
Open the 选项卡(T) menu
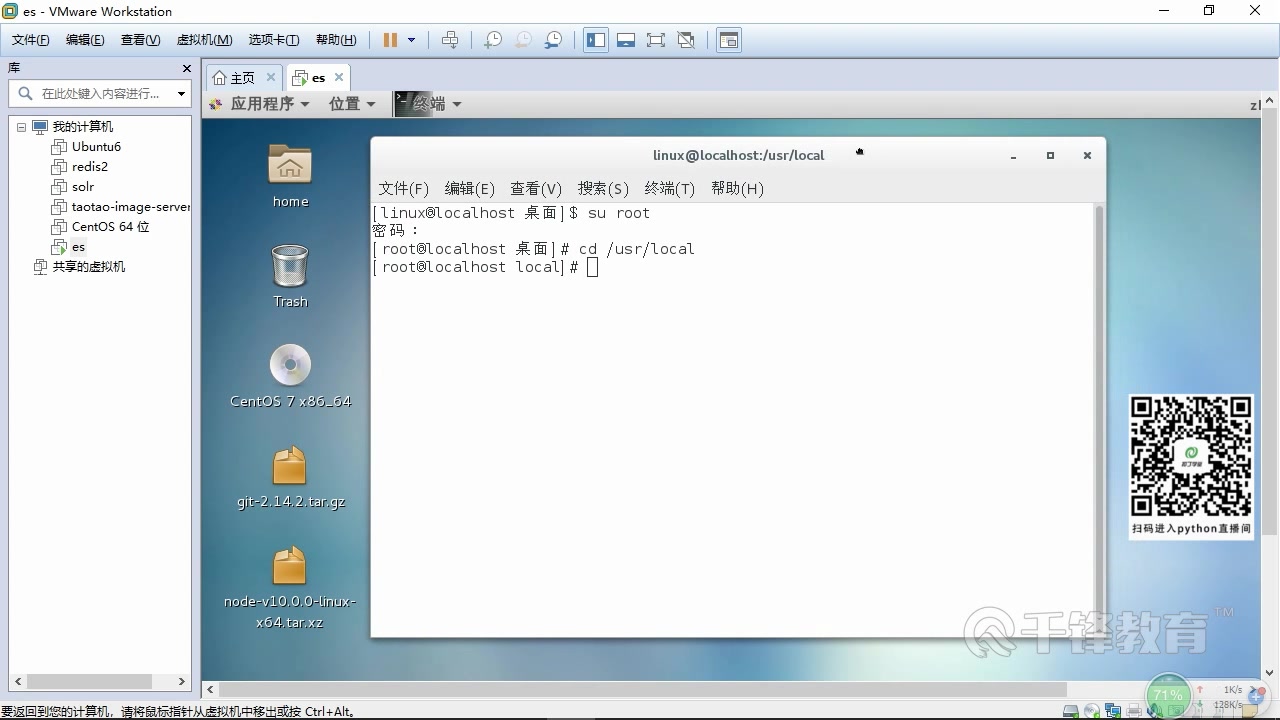click(274, 40)
